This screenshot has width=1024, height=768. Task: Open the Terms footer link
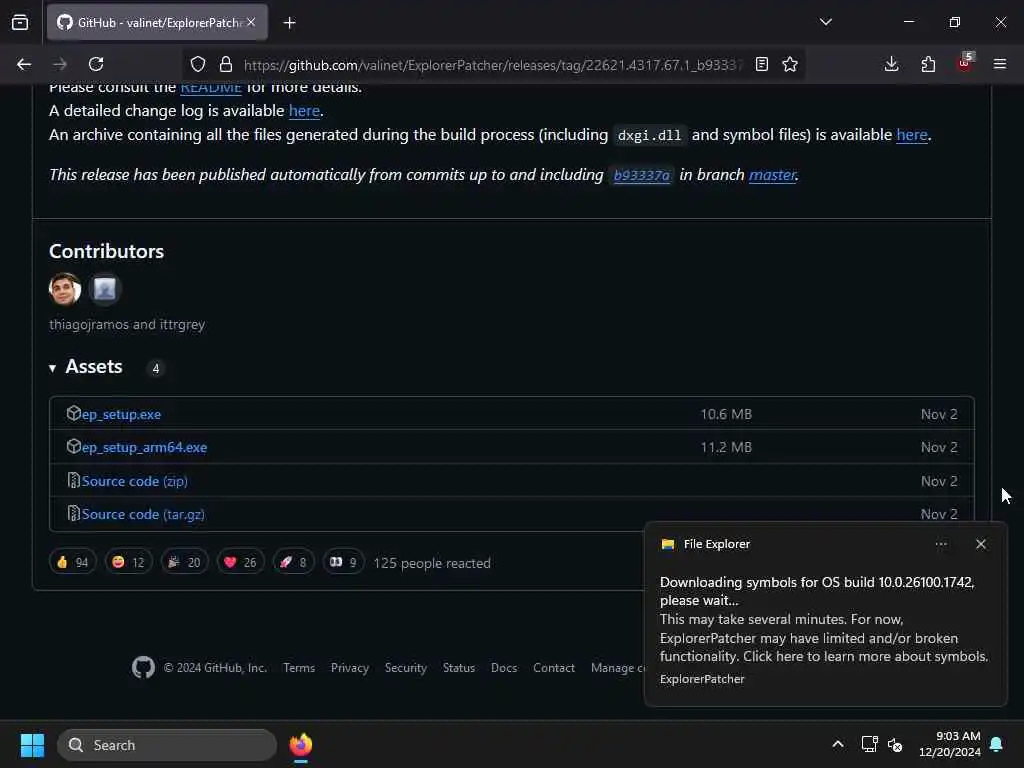click(x=299, y=667)
